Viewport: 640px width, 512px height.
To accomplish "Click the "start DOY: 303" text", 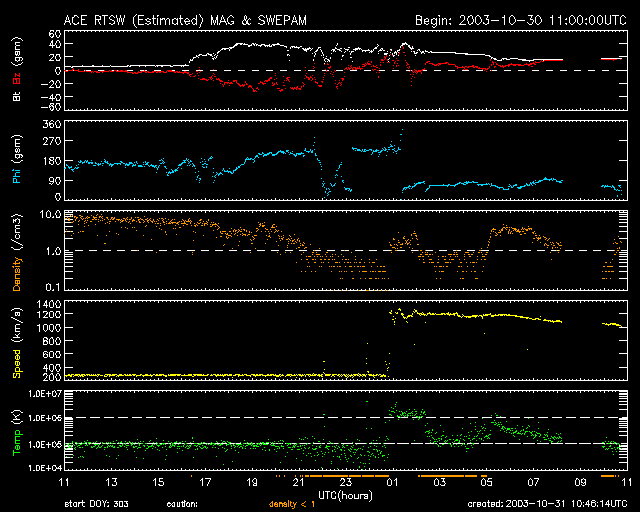I will pos(96,504).
